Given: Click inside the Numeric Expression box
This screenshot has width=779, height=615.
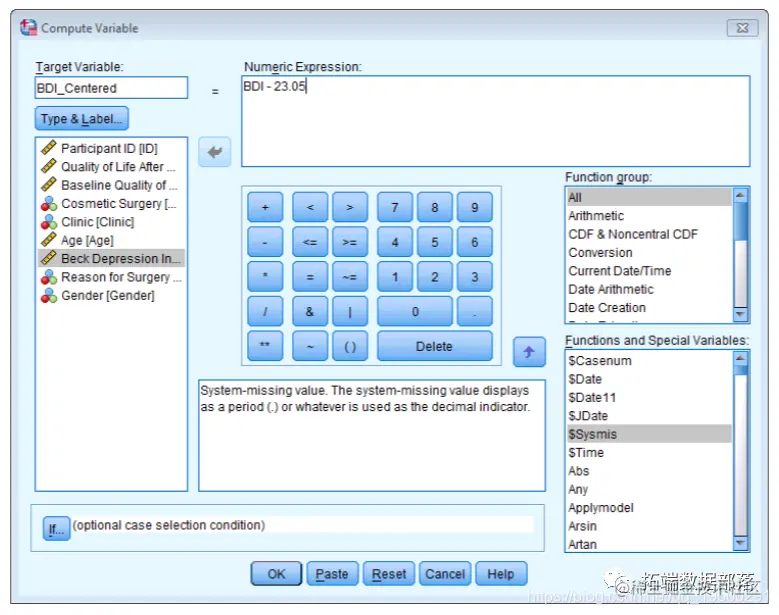Looking at the screenshot, I should 495,121.
